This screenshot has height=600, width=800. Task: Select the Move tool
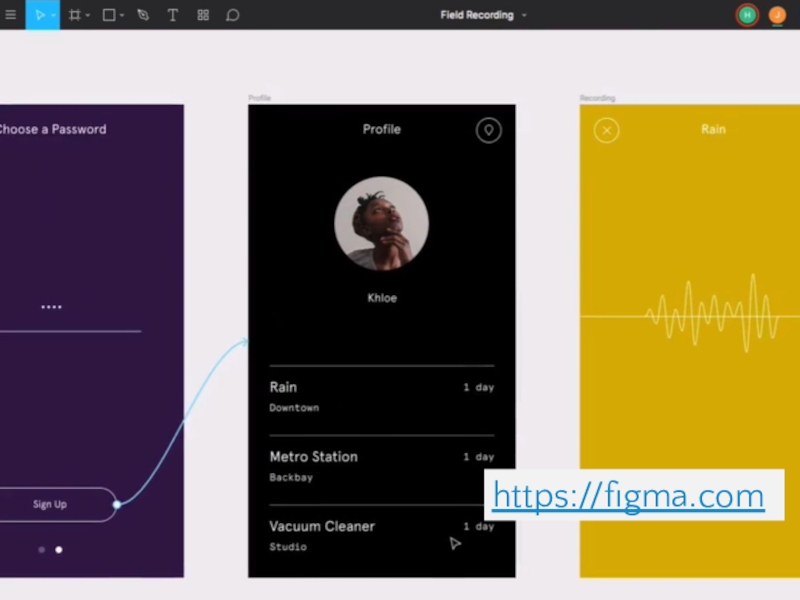(x=39, y=15)
